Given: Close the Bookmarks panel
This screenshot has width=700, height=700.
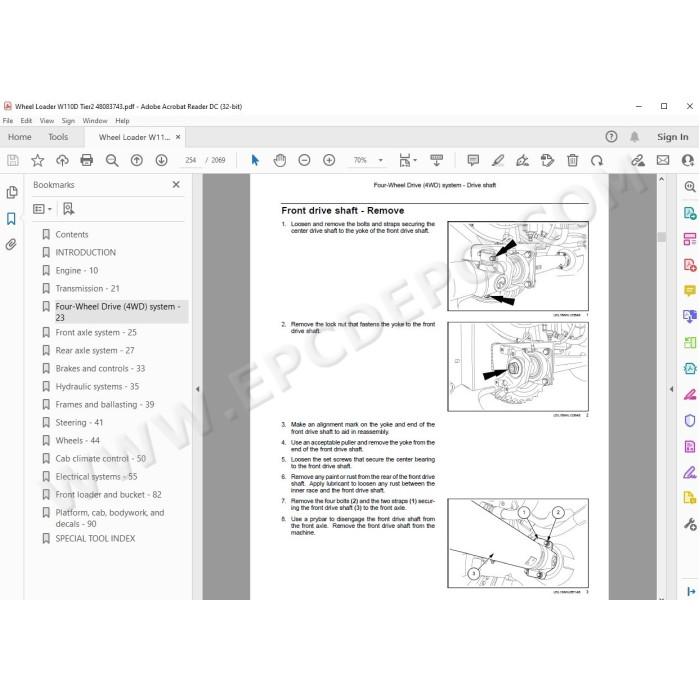Looking at the screenshot, I should [x=176, y=184].
